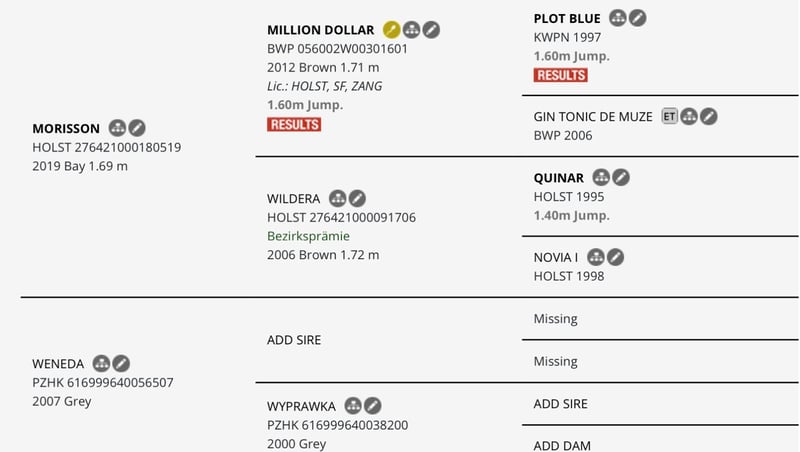800x452 pixels.
Task: Open pedigree icon beside PLOT BLUE
Action: [618, 18]
